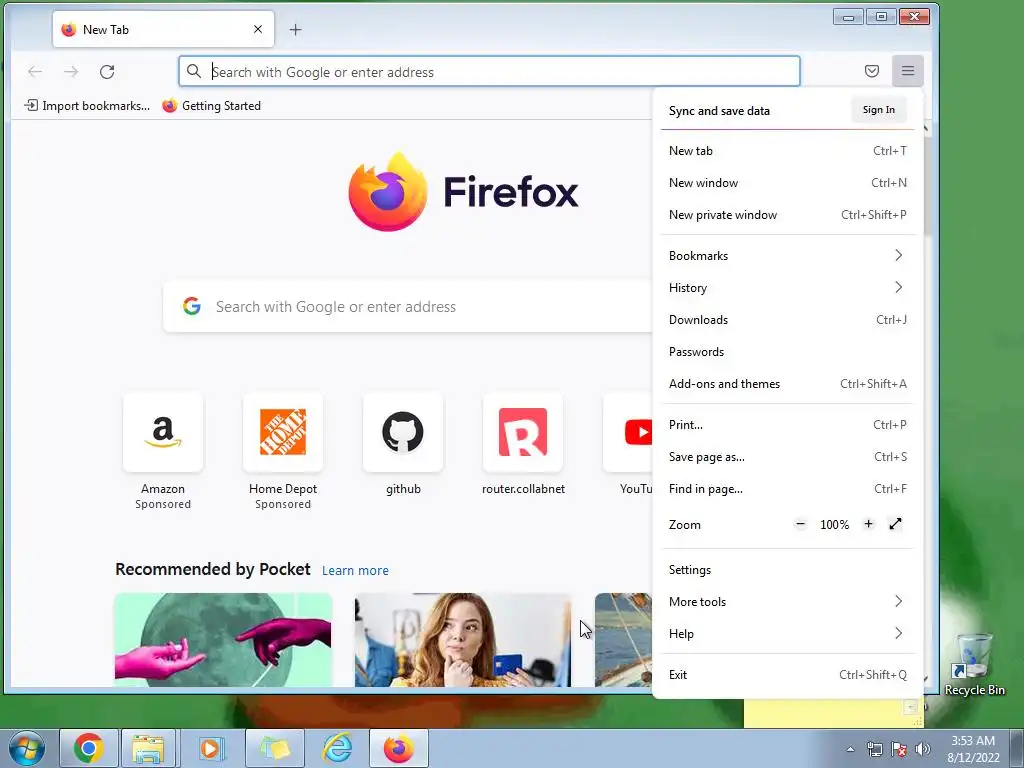Screen dimensions: 1024x768
Task: Decrease zoom with the minus button
Action: 800,524
